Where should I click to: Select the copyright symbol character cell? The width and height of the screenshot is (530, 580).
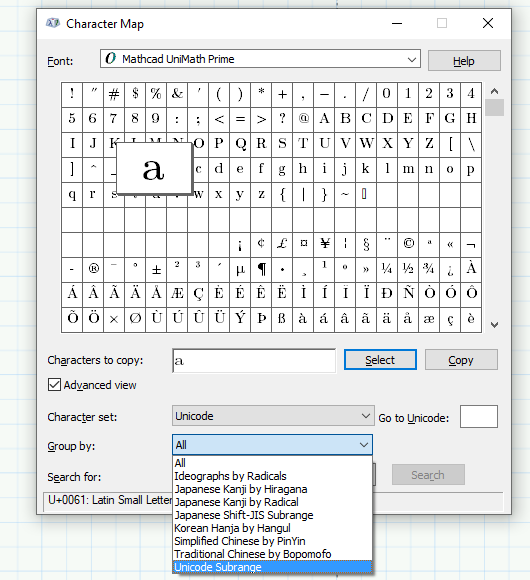(408, 244)
